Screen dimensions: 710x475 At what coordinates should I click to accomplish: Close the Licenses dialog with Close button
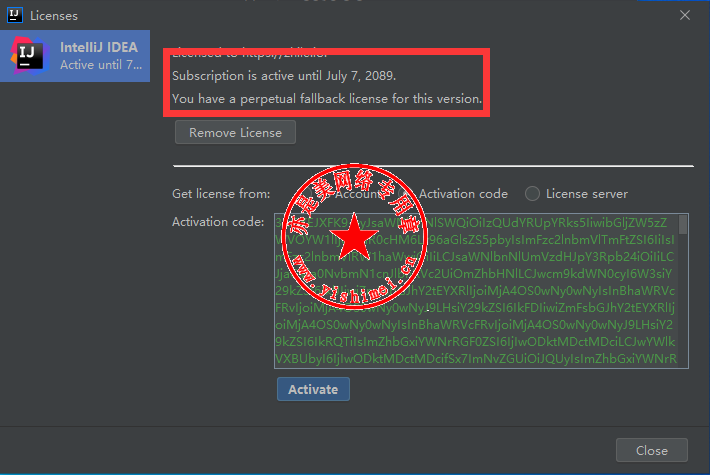[x=652, y=450]
